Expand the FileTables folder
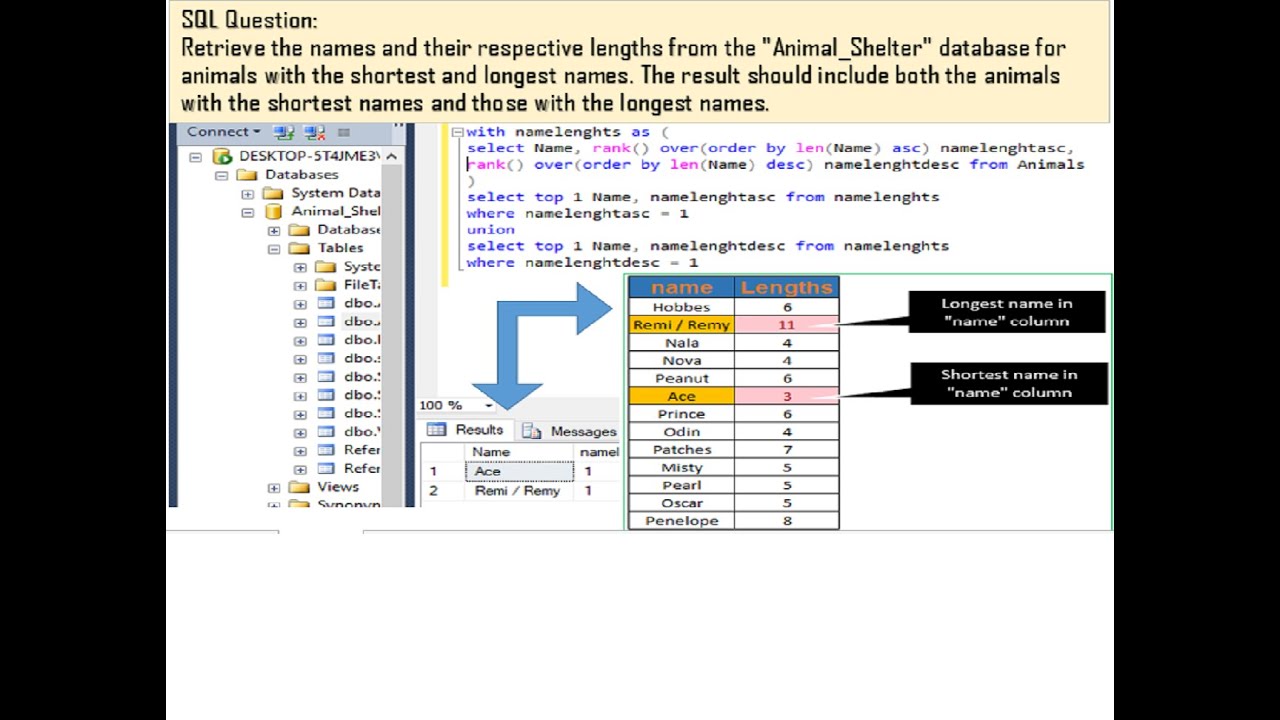This screenshot has height=720, width=1280. [300, 286]
